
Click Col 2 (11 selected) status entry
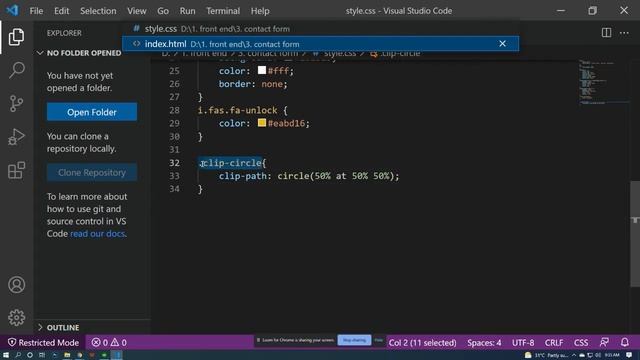tap(422, 342)
